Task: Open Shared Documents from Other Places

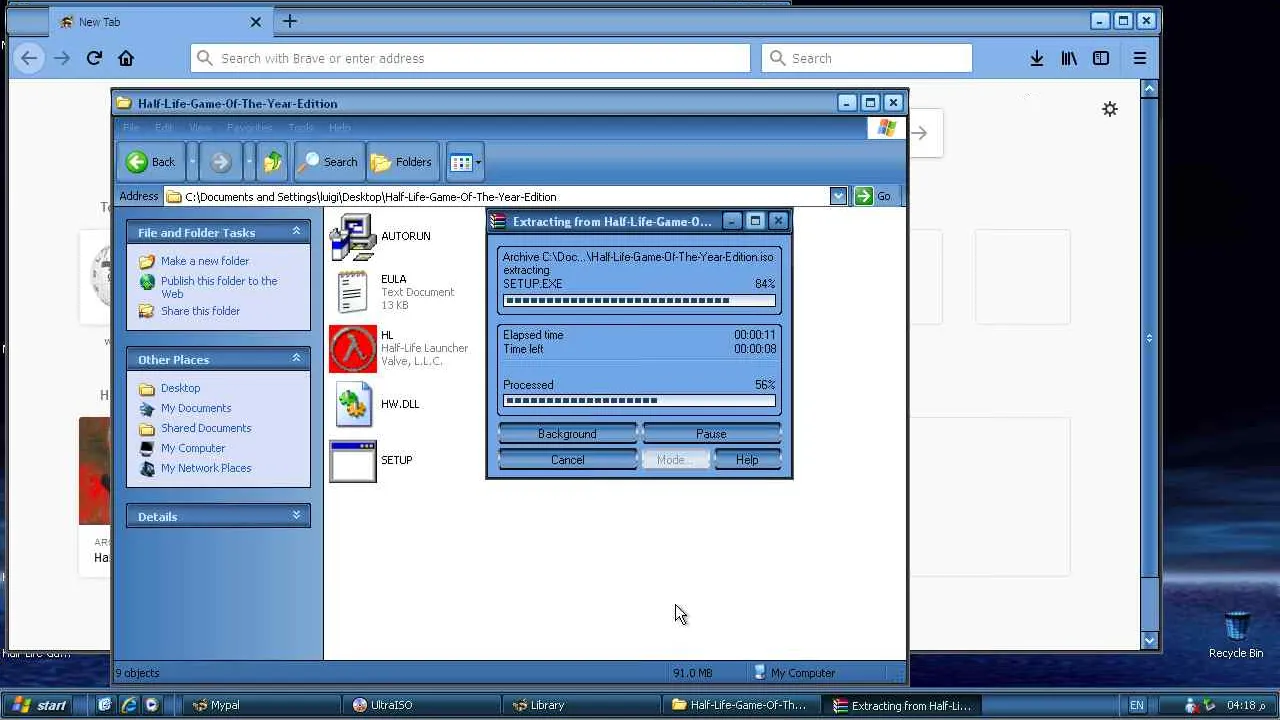Action: coord(206,428)
